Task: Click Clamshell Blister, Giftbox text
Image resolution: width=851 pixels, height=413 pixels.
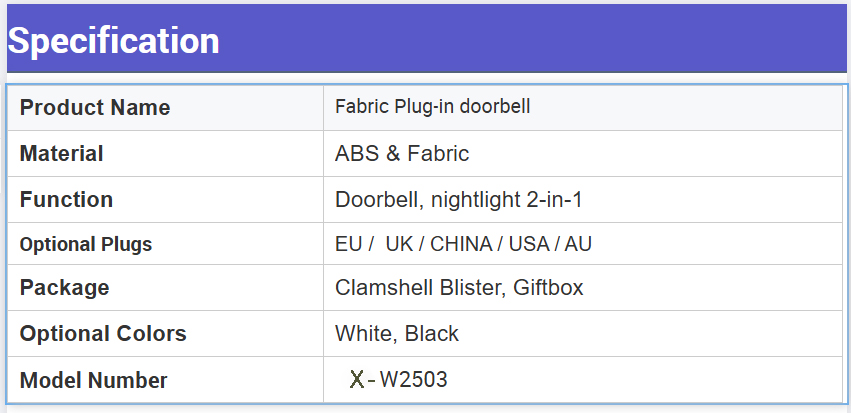Action: tap(459, 288)
